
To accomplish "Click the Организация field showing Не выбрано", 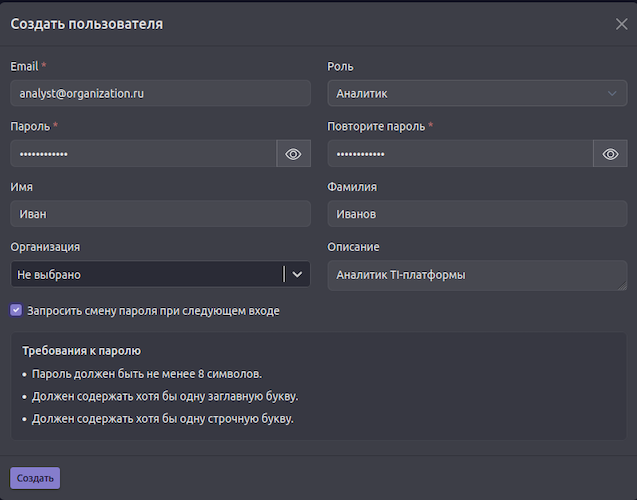I will 145,274.
